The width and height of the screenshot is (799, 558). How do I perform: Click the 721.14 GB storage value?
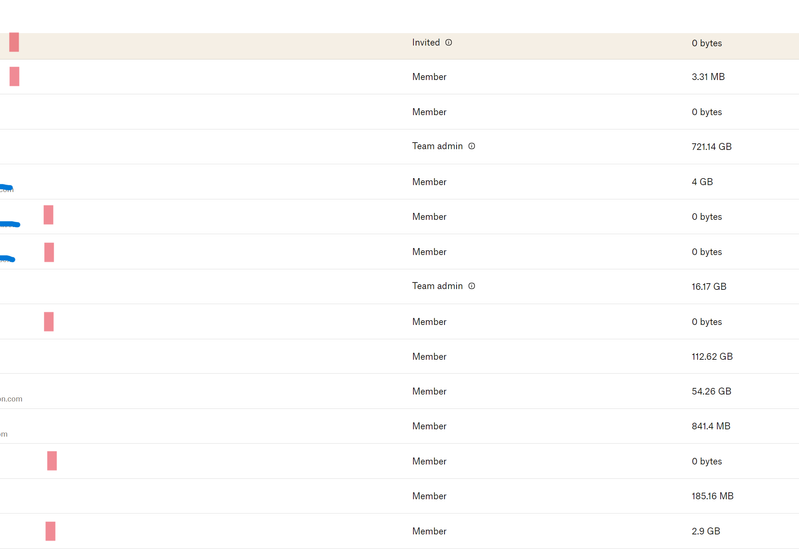coord(711,147)
